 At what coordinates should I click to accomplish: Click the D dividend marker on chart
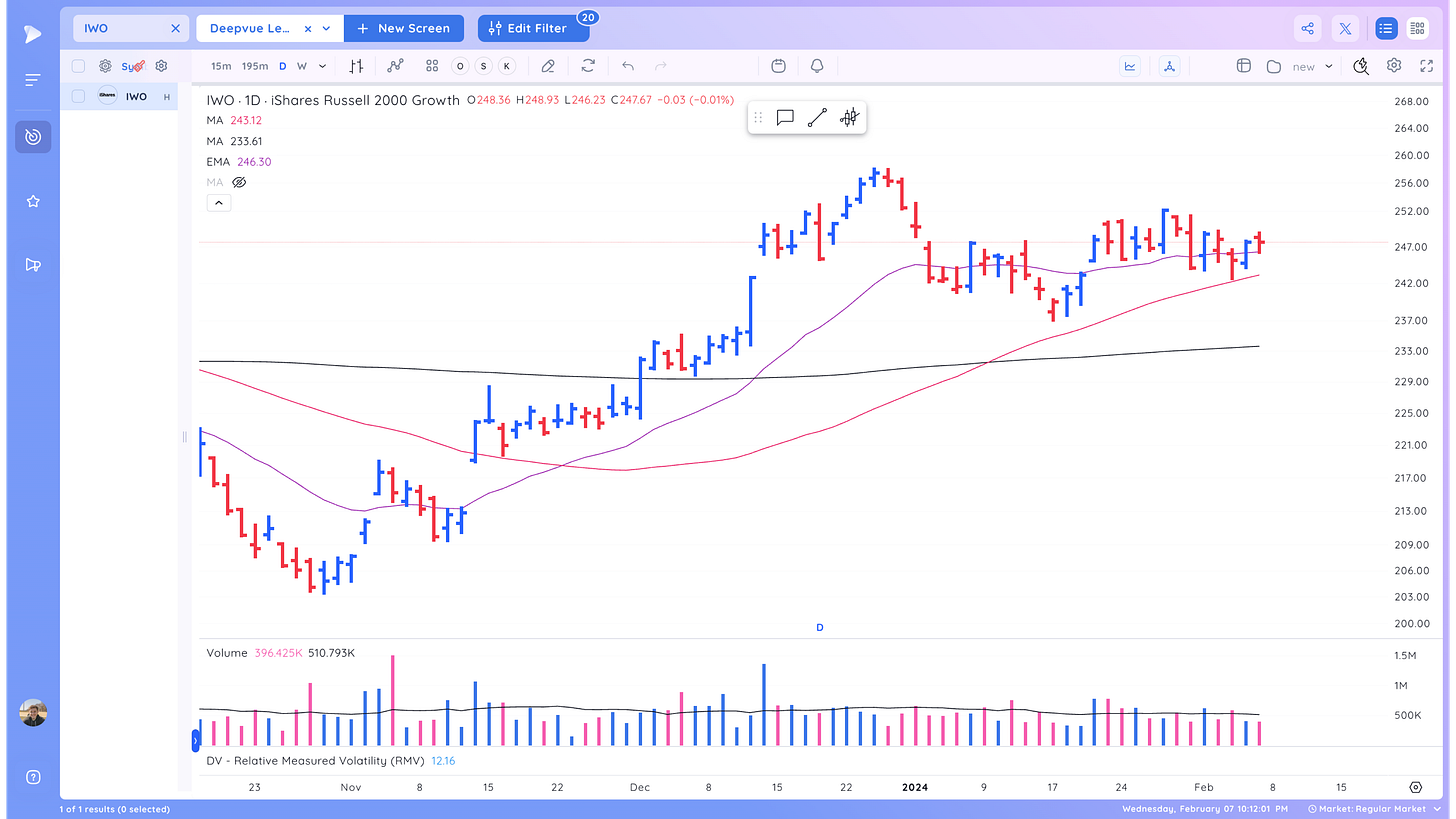819,627
